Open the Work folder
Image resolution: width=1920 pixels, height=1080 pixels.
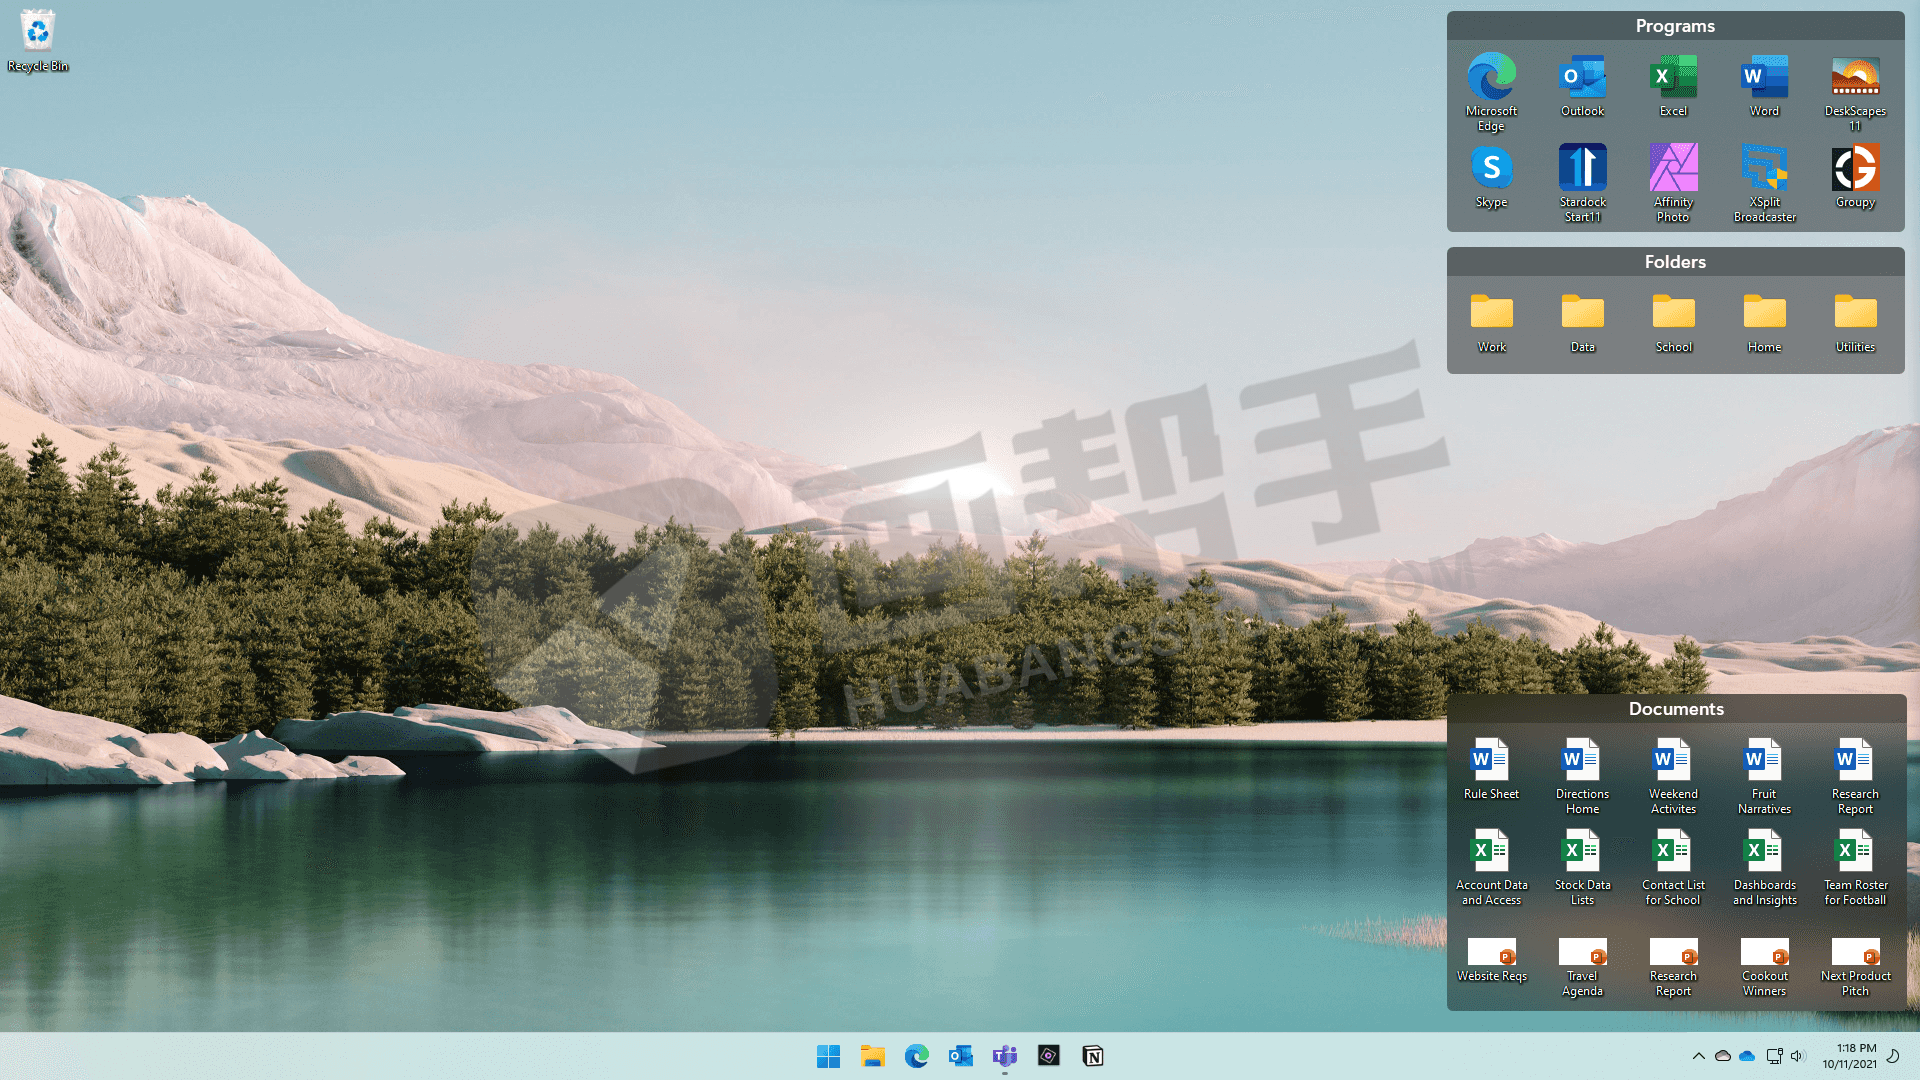[1491, 323]
